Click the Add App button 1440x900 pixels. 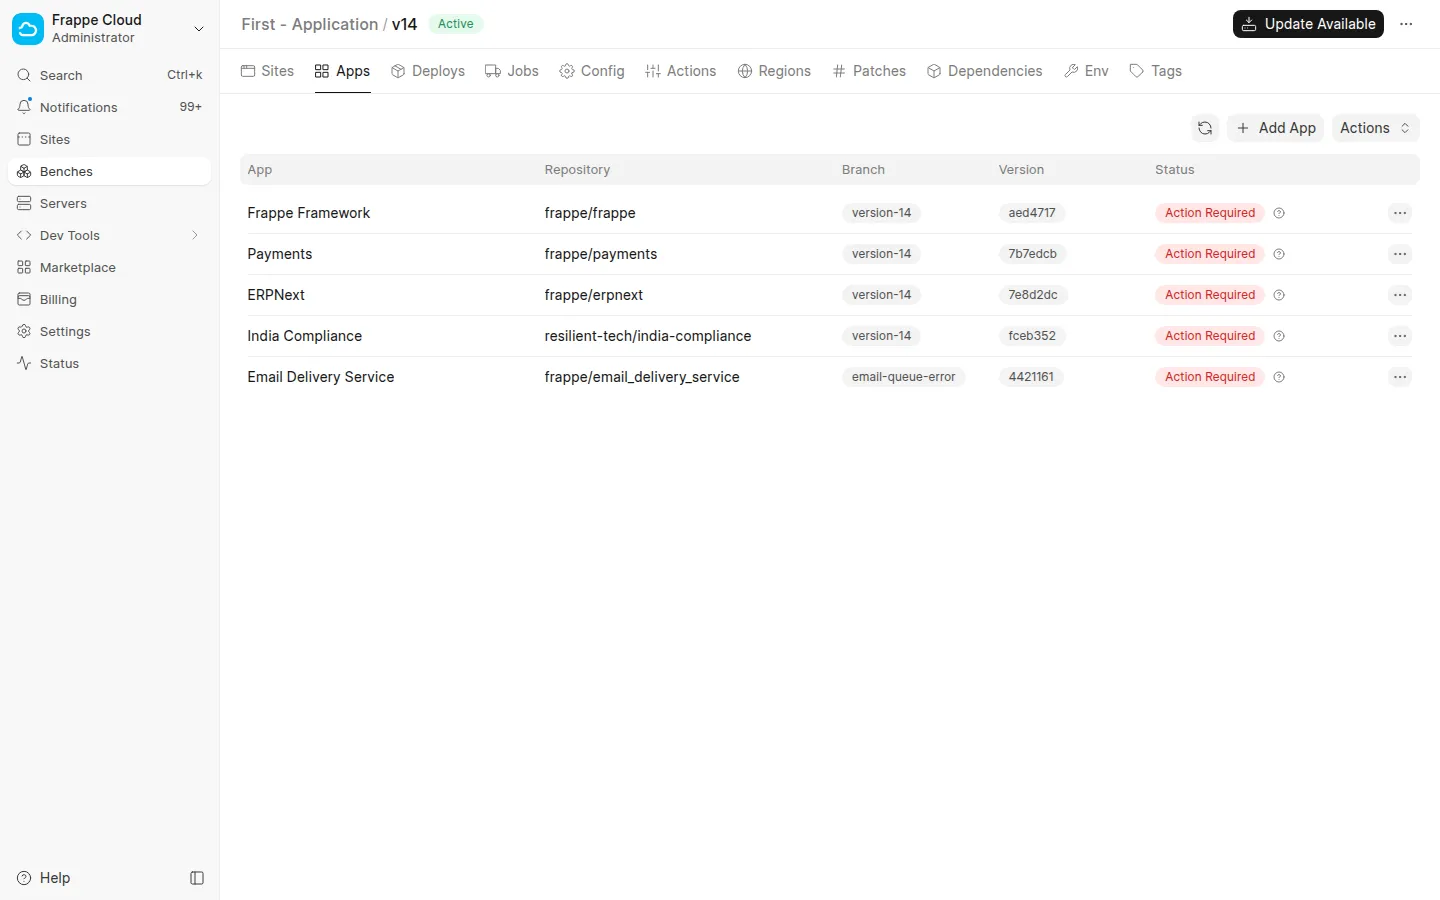[1276, 128]
